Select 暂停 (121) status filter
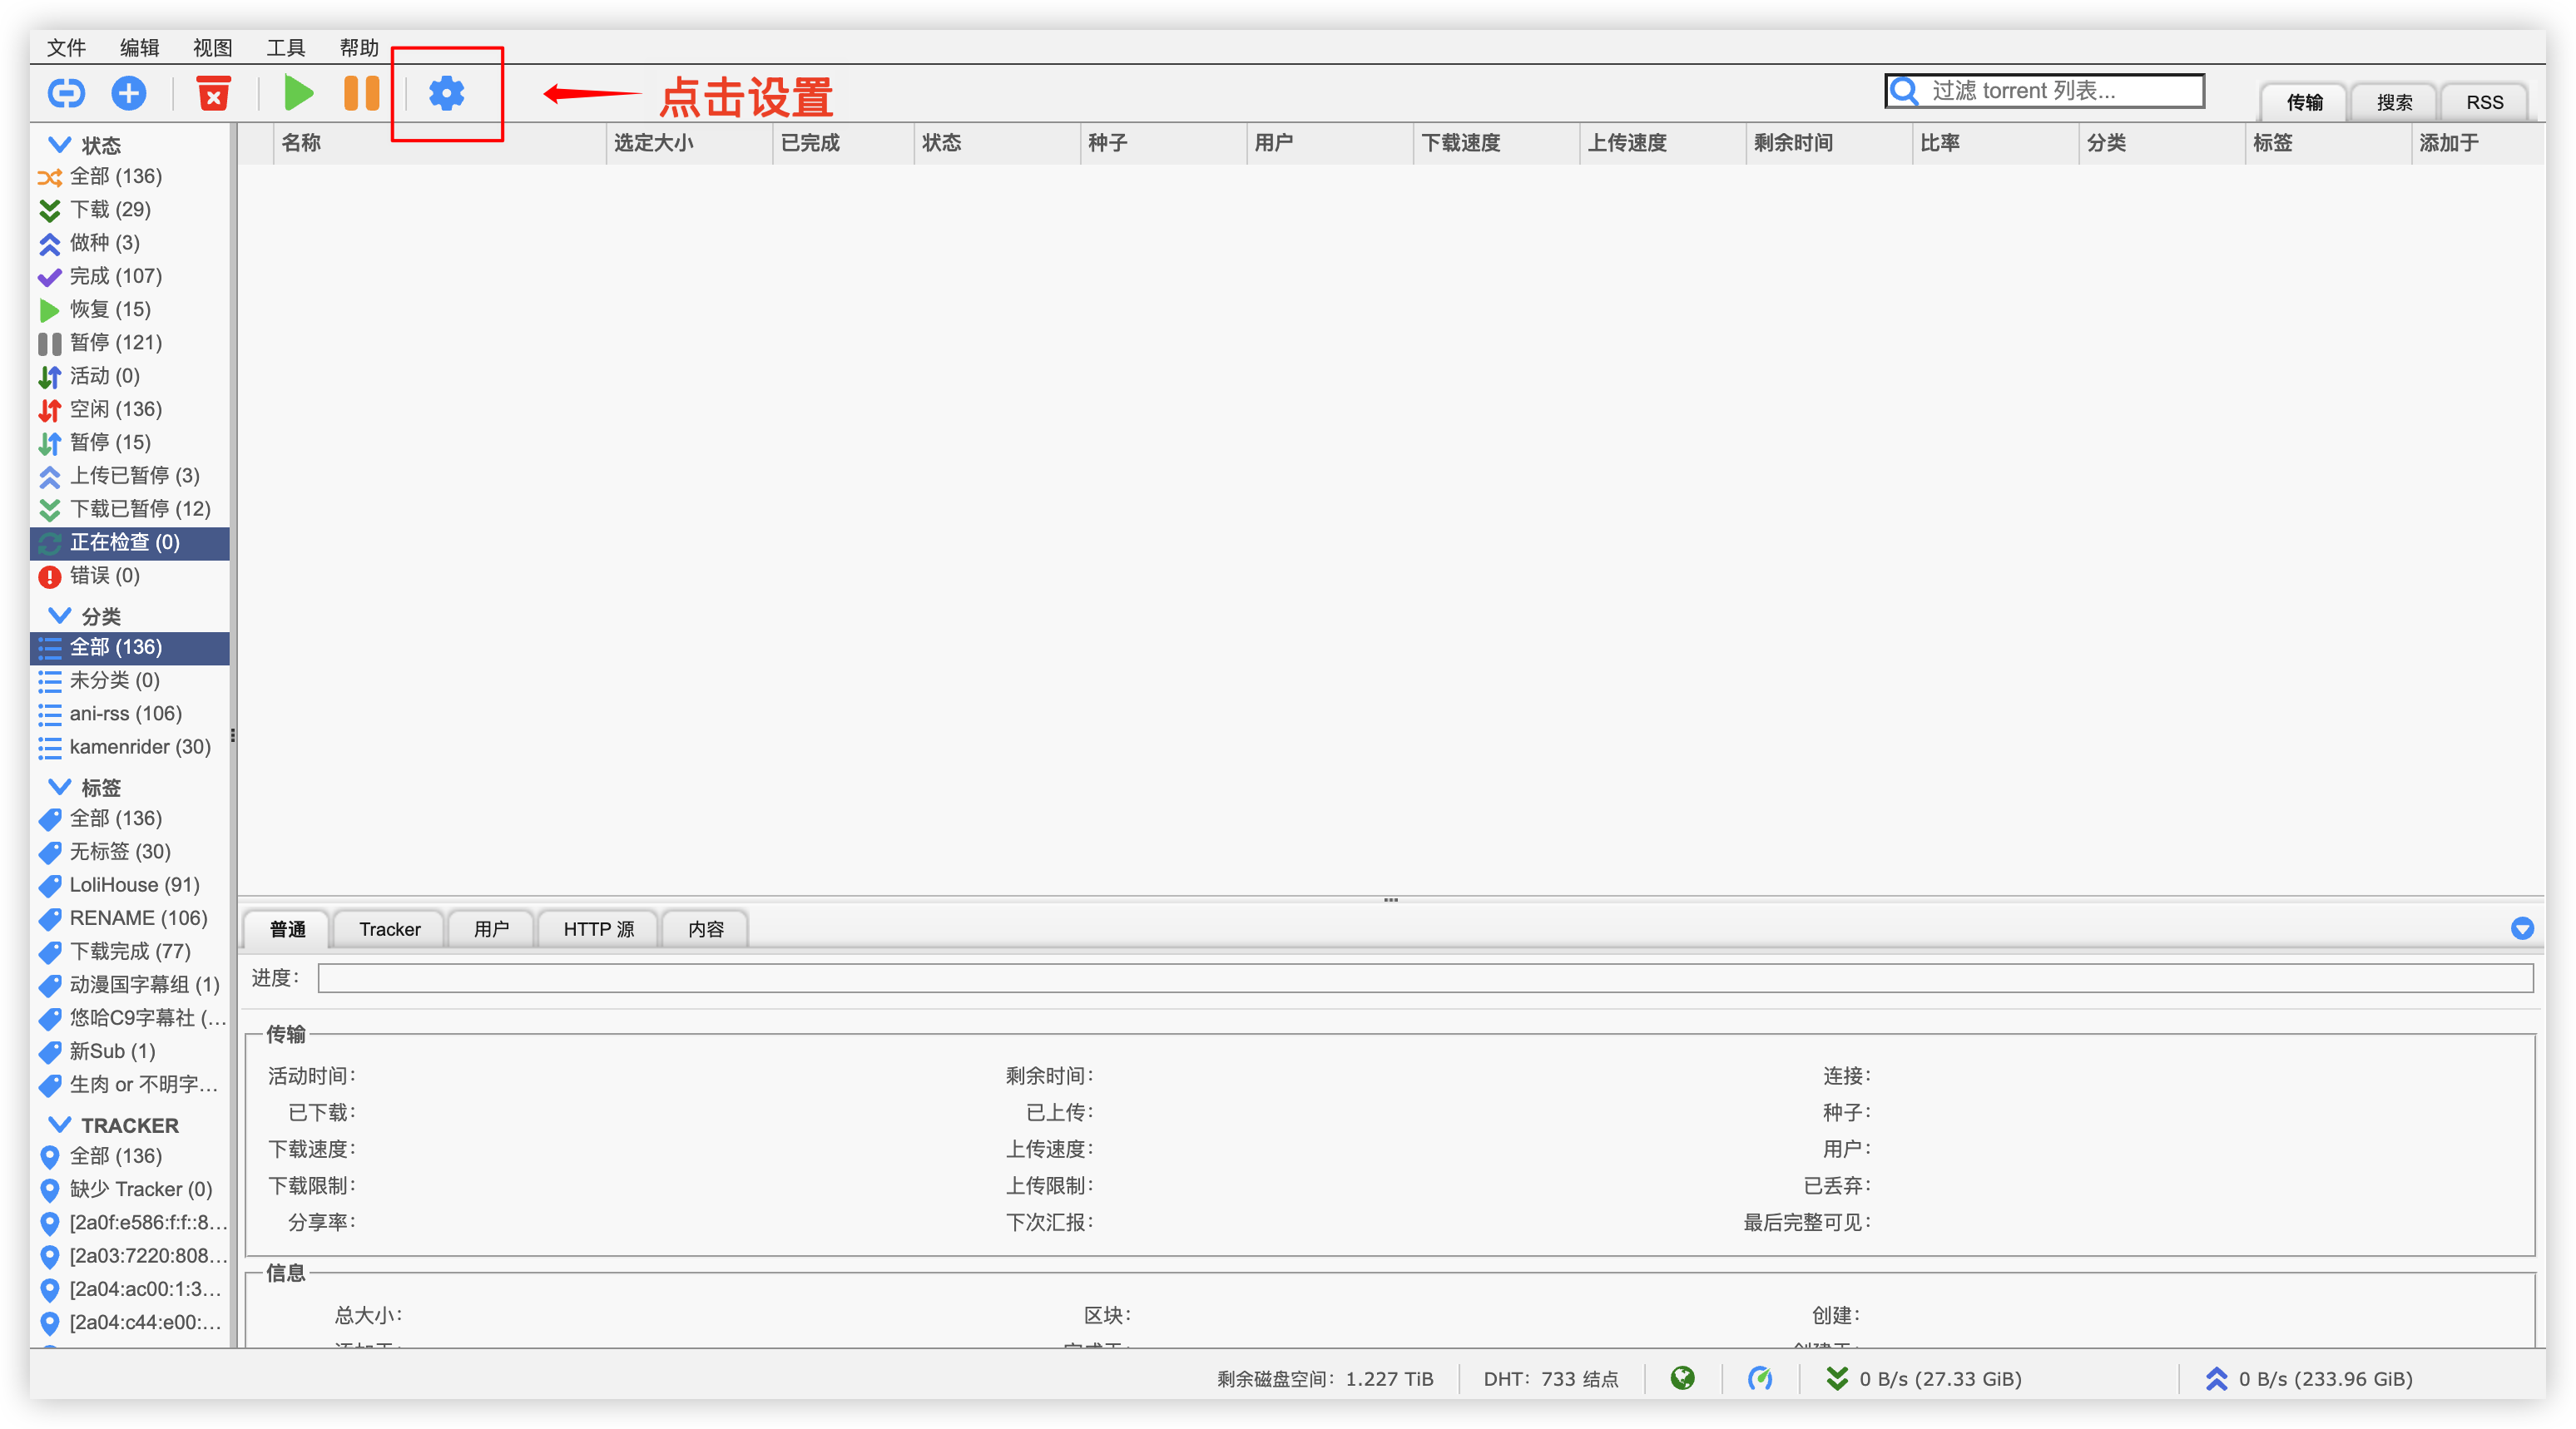 pos(131,342)
